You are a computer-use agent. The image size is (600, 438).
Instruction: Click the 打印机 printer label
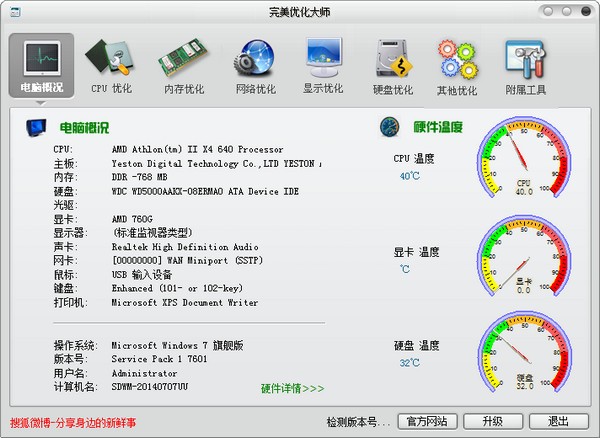click(70, 303)
